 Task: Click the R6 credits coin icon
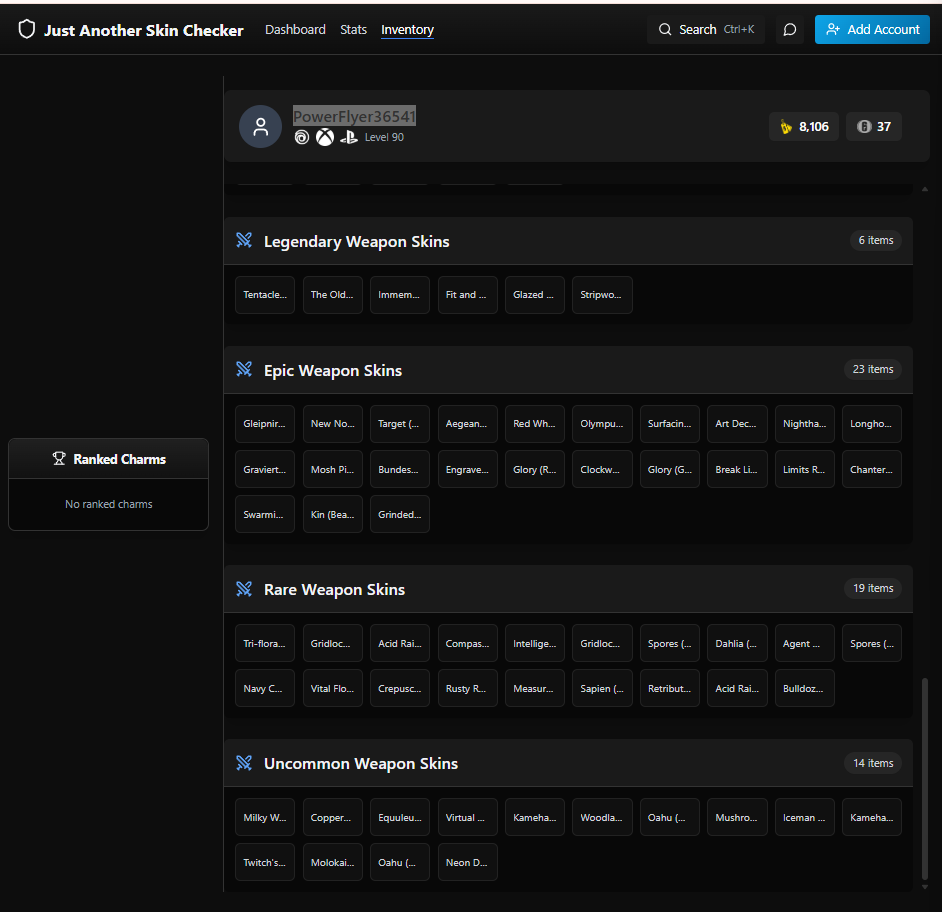click(x=863, y=127)
